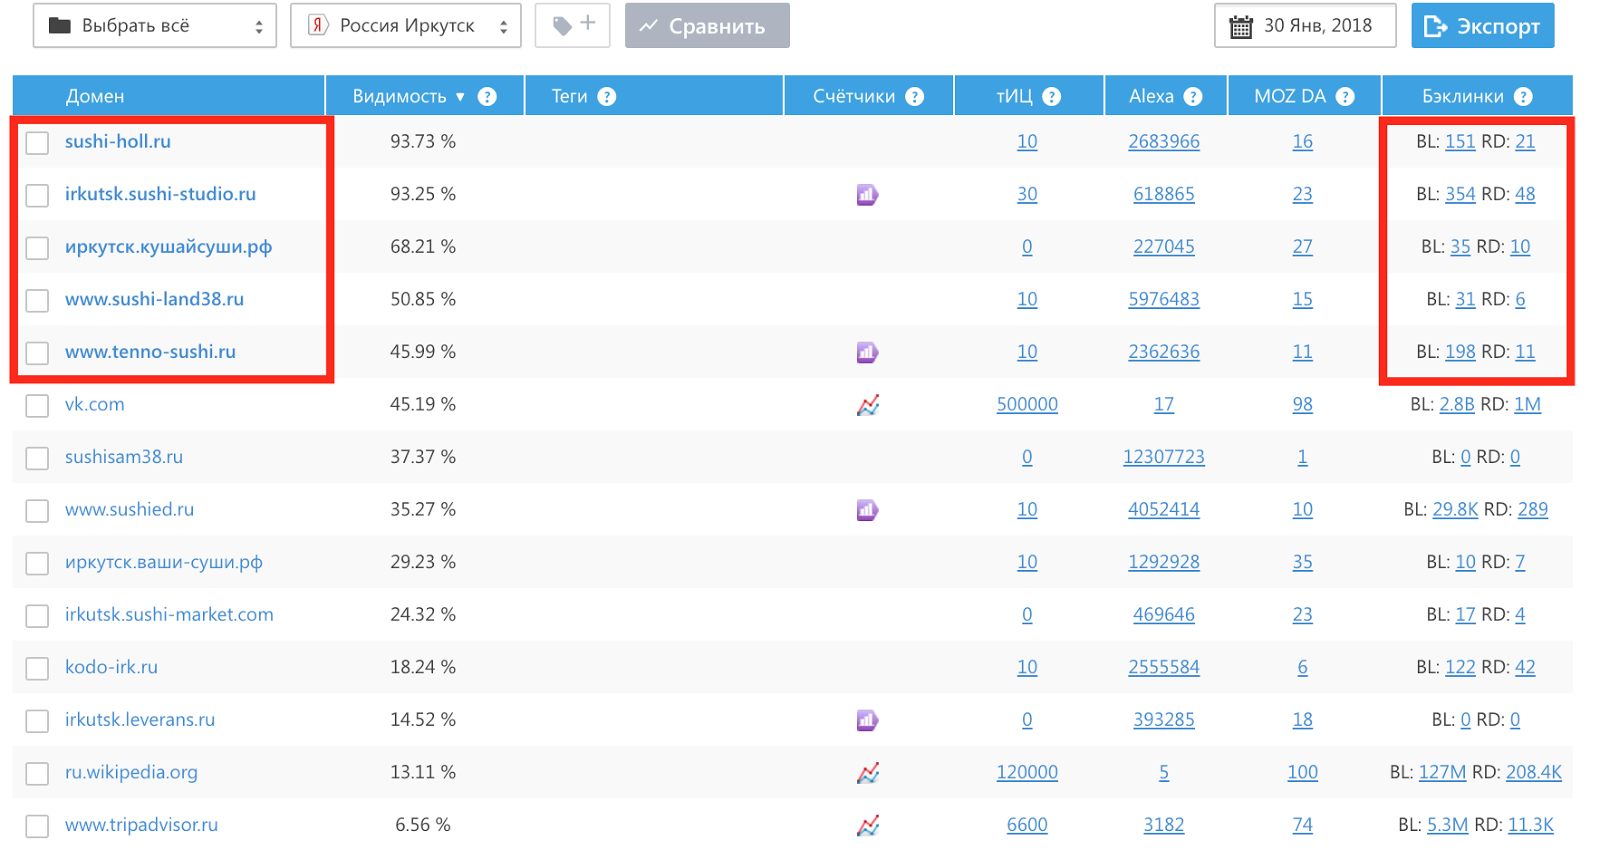Image resolution: width=1600 pixels, height=850 pixels.
Task: Click the add tag icon button
Action: pos(573,25)
